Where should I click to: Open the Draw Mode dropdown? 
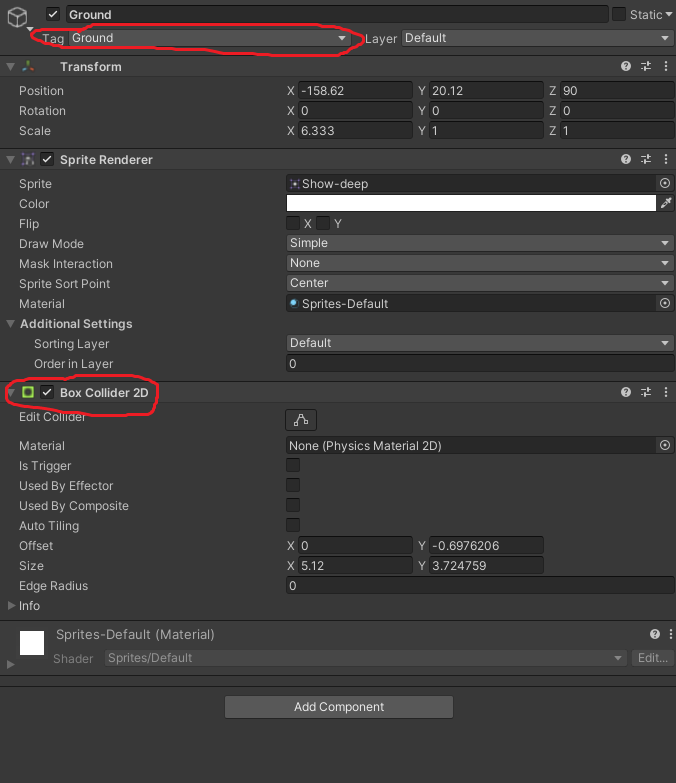point(480,243)
